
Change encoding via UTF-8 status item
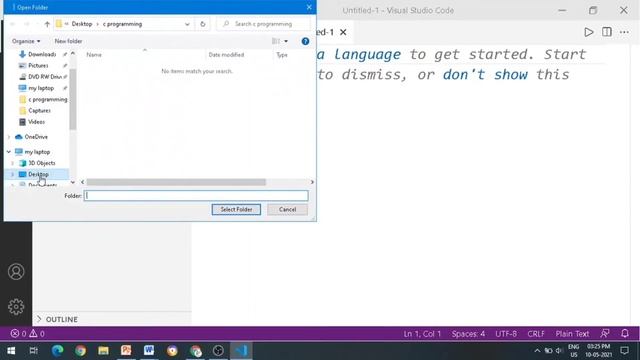[x=506, y=333]
